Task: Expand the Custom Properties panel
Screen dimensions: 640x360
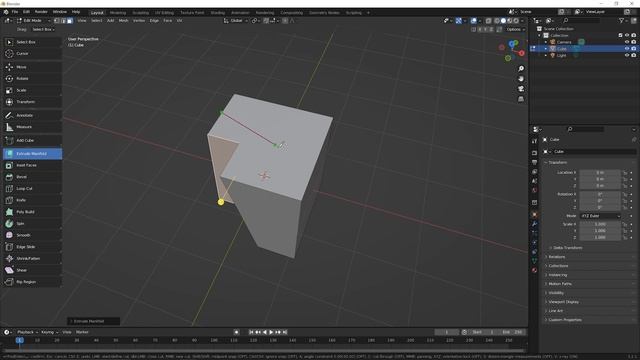Action: click(565, 320)
